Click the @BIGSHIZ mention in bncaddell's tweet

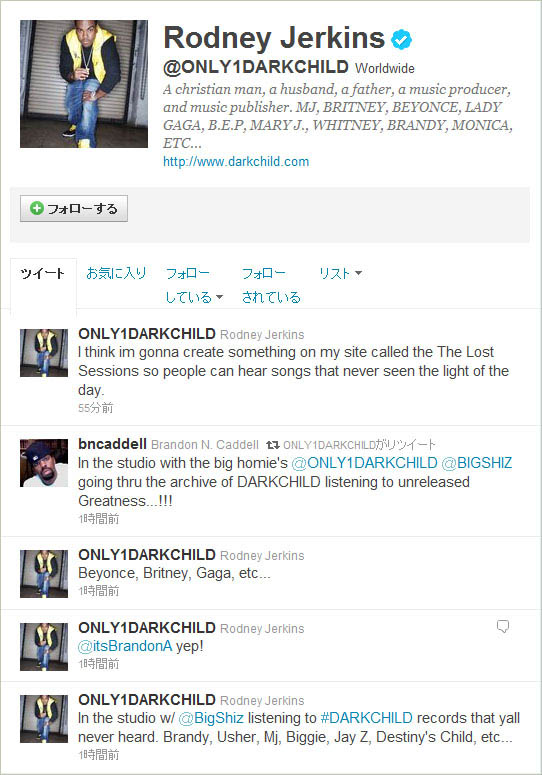click(477, 463)
